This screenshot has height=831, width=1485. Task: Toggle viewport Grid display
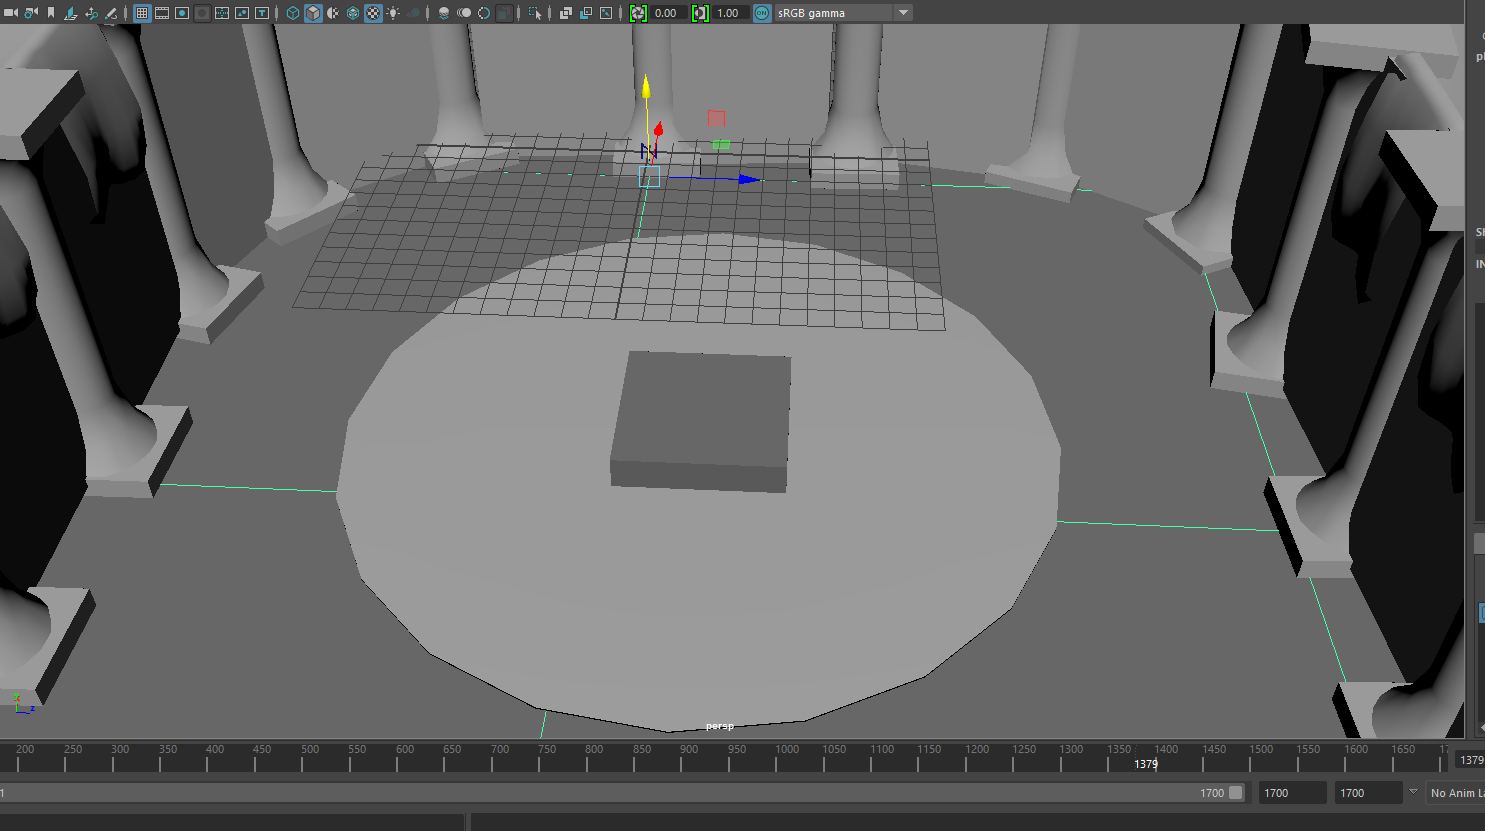[142, 13]
